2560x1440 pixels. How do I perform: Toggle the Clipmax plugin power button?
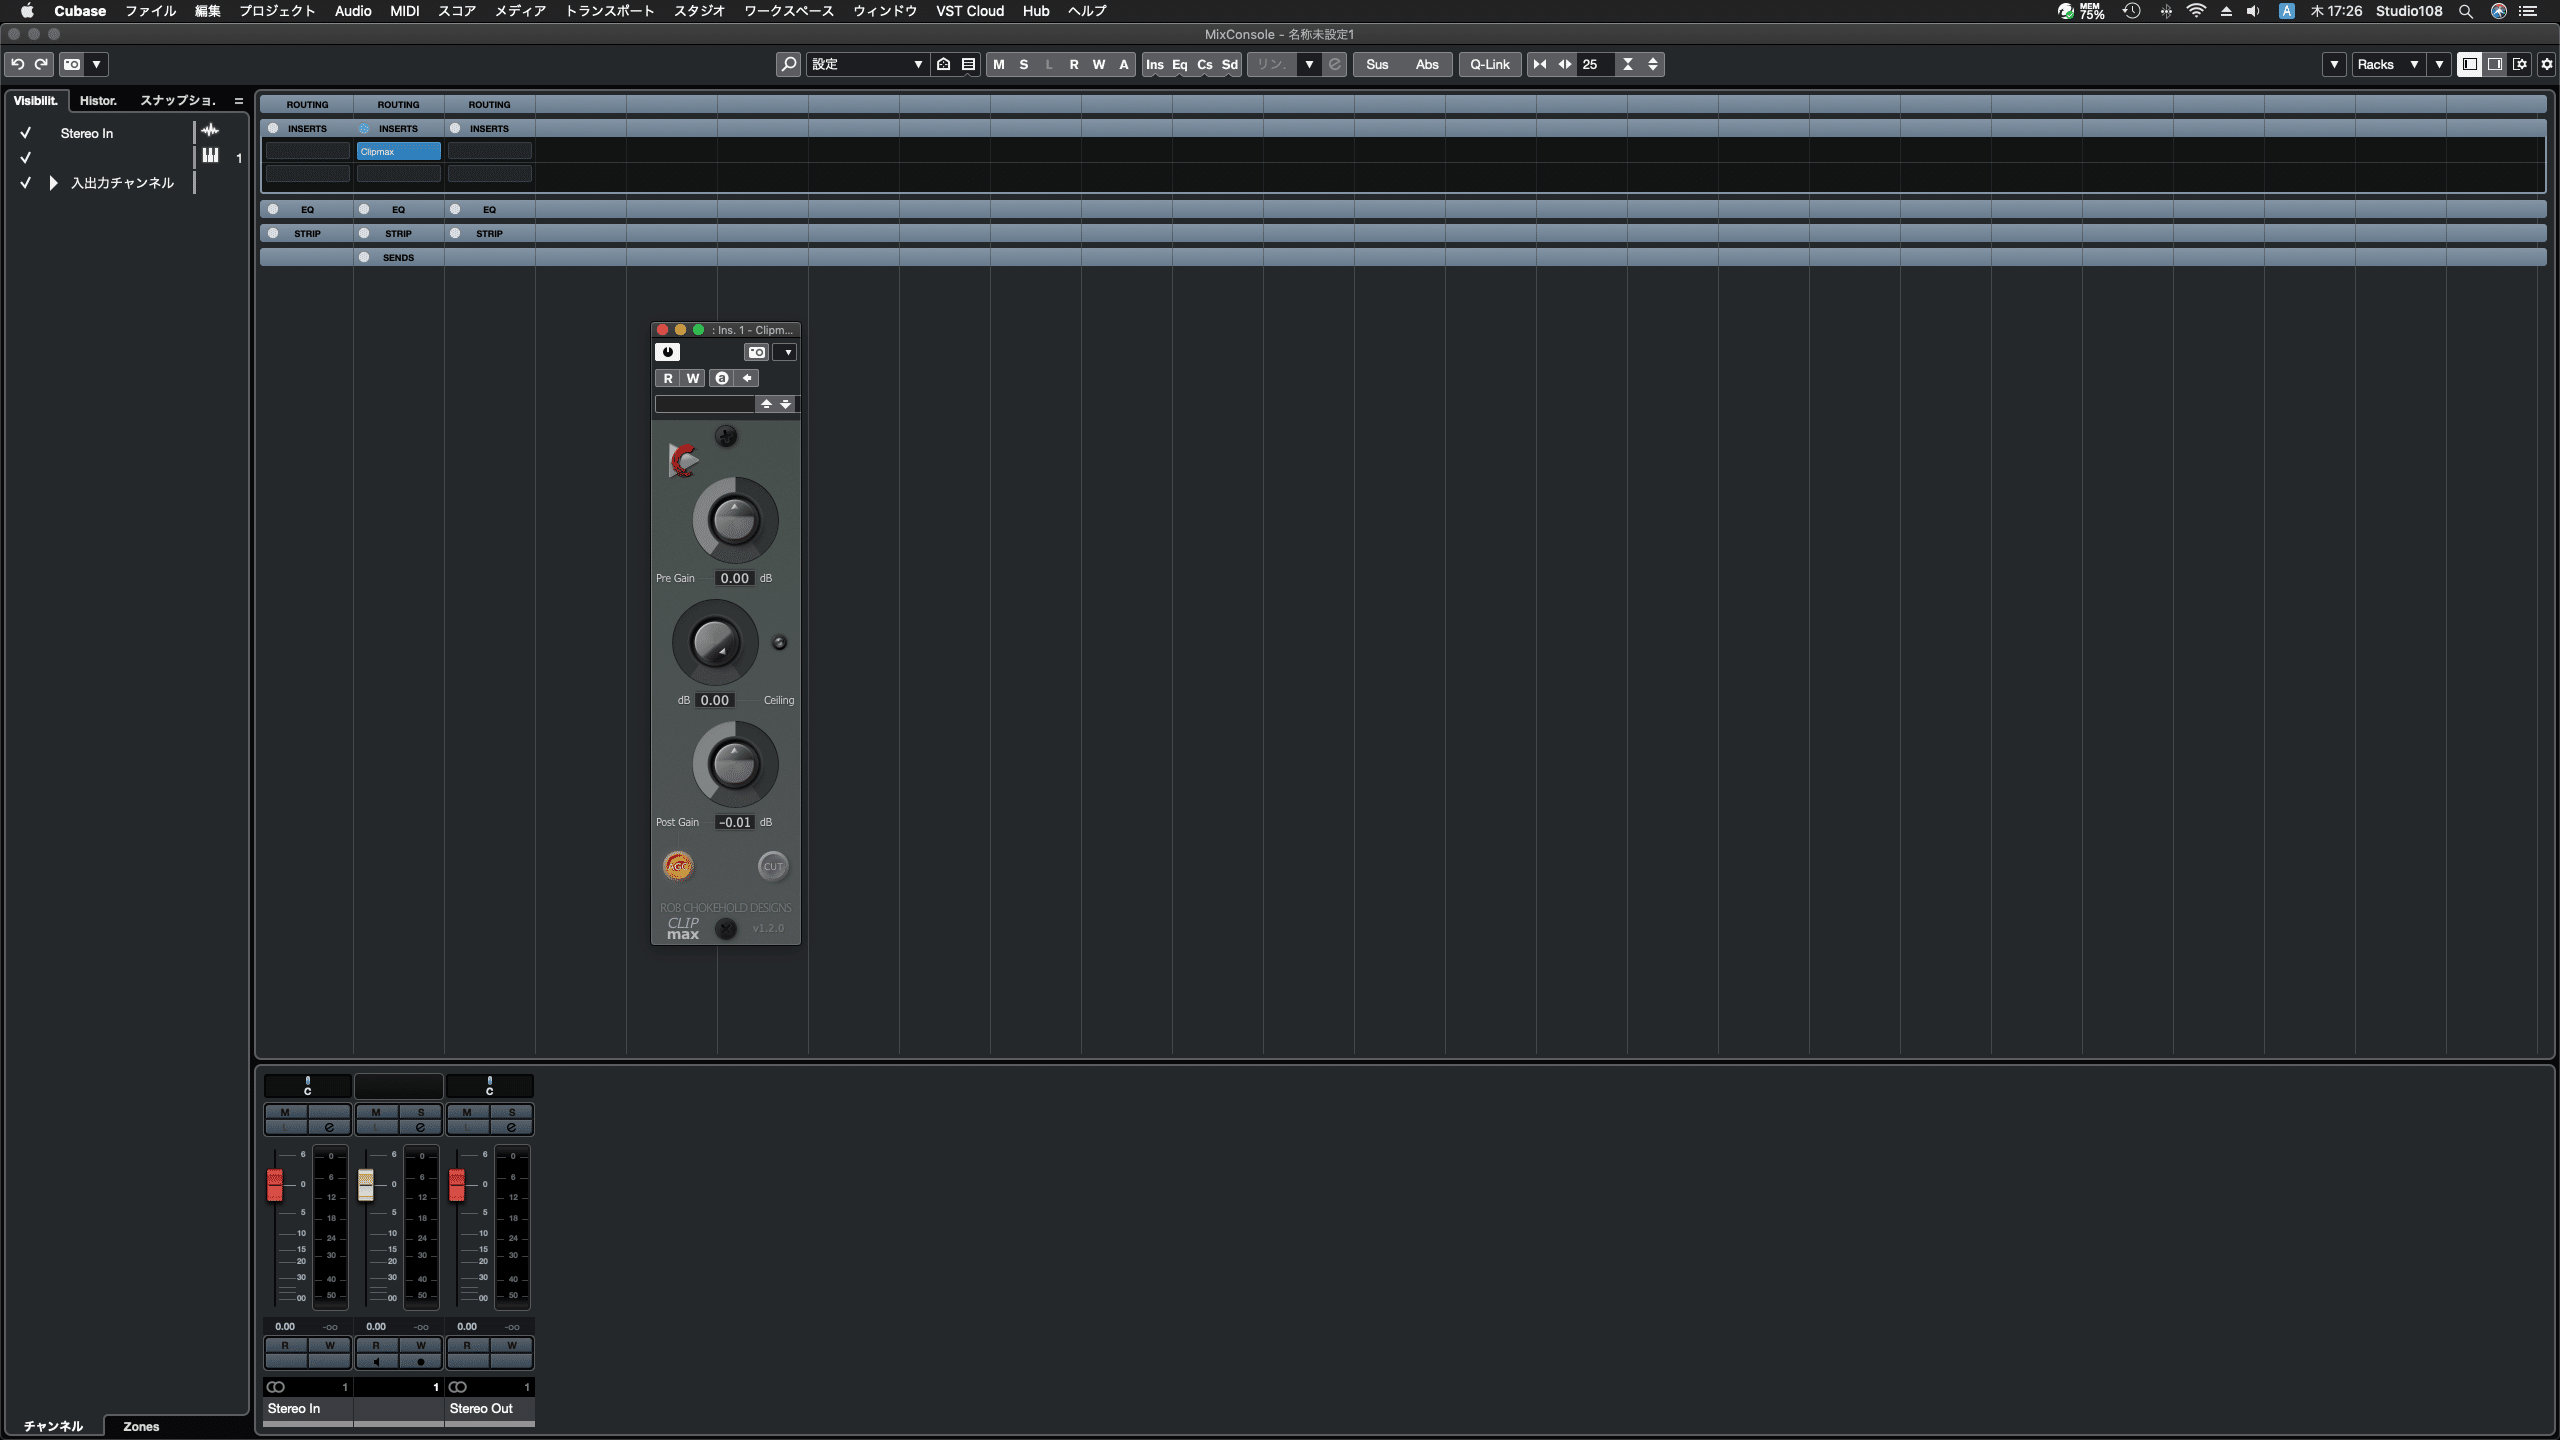point(667,352)
